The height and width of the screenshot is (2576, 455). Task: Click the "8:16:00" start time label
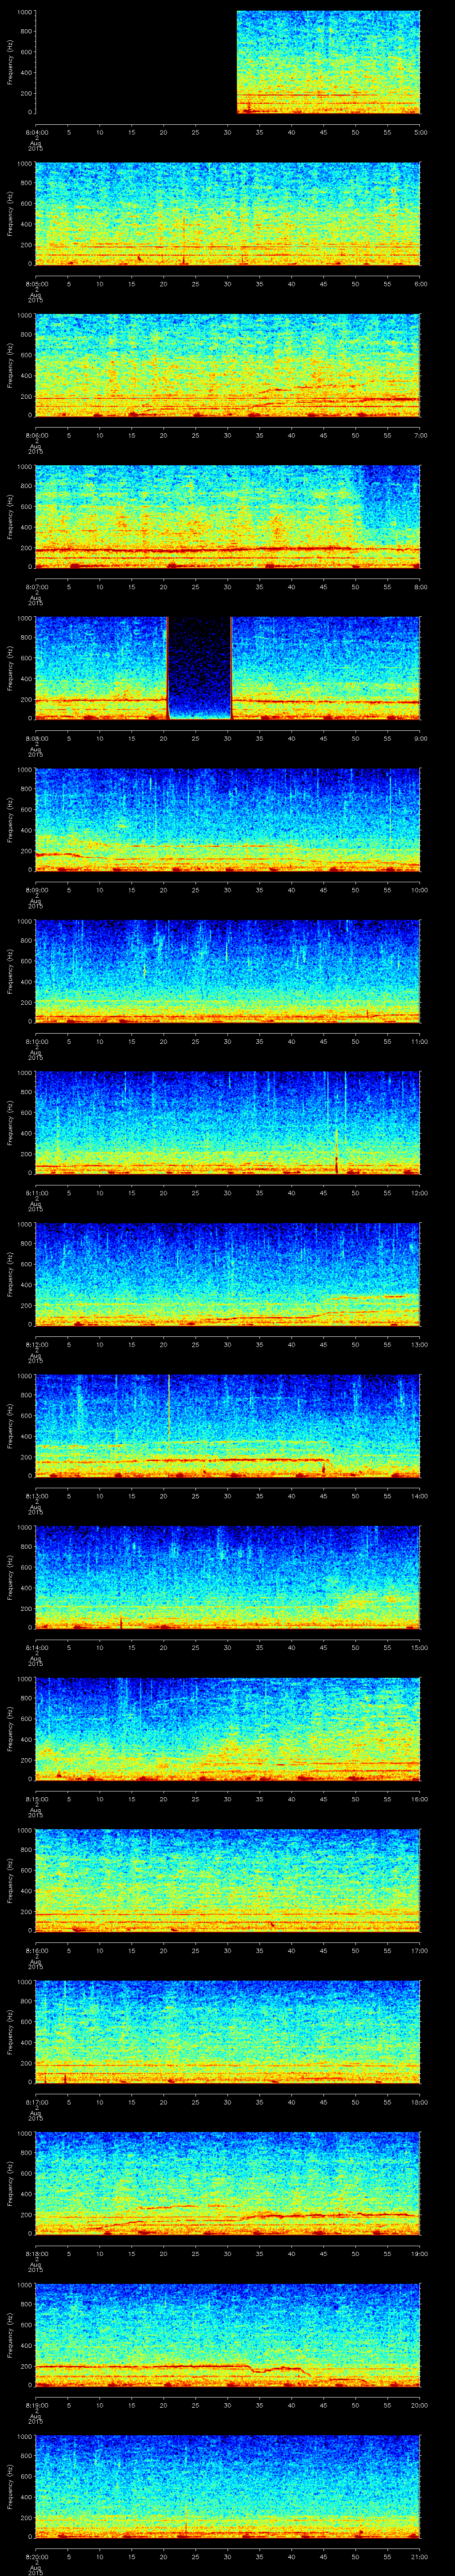[x=36, y=1950]
